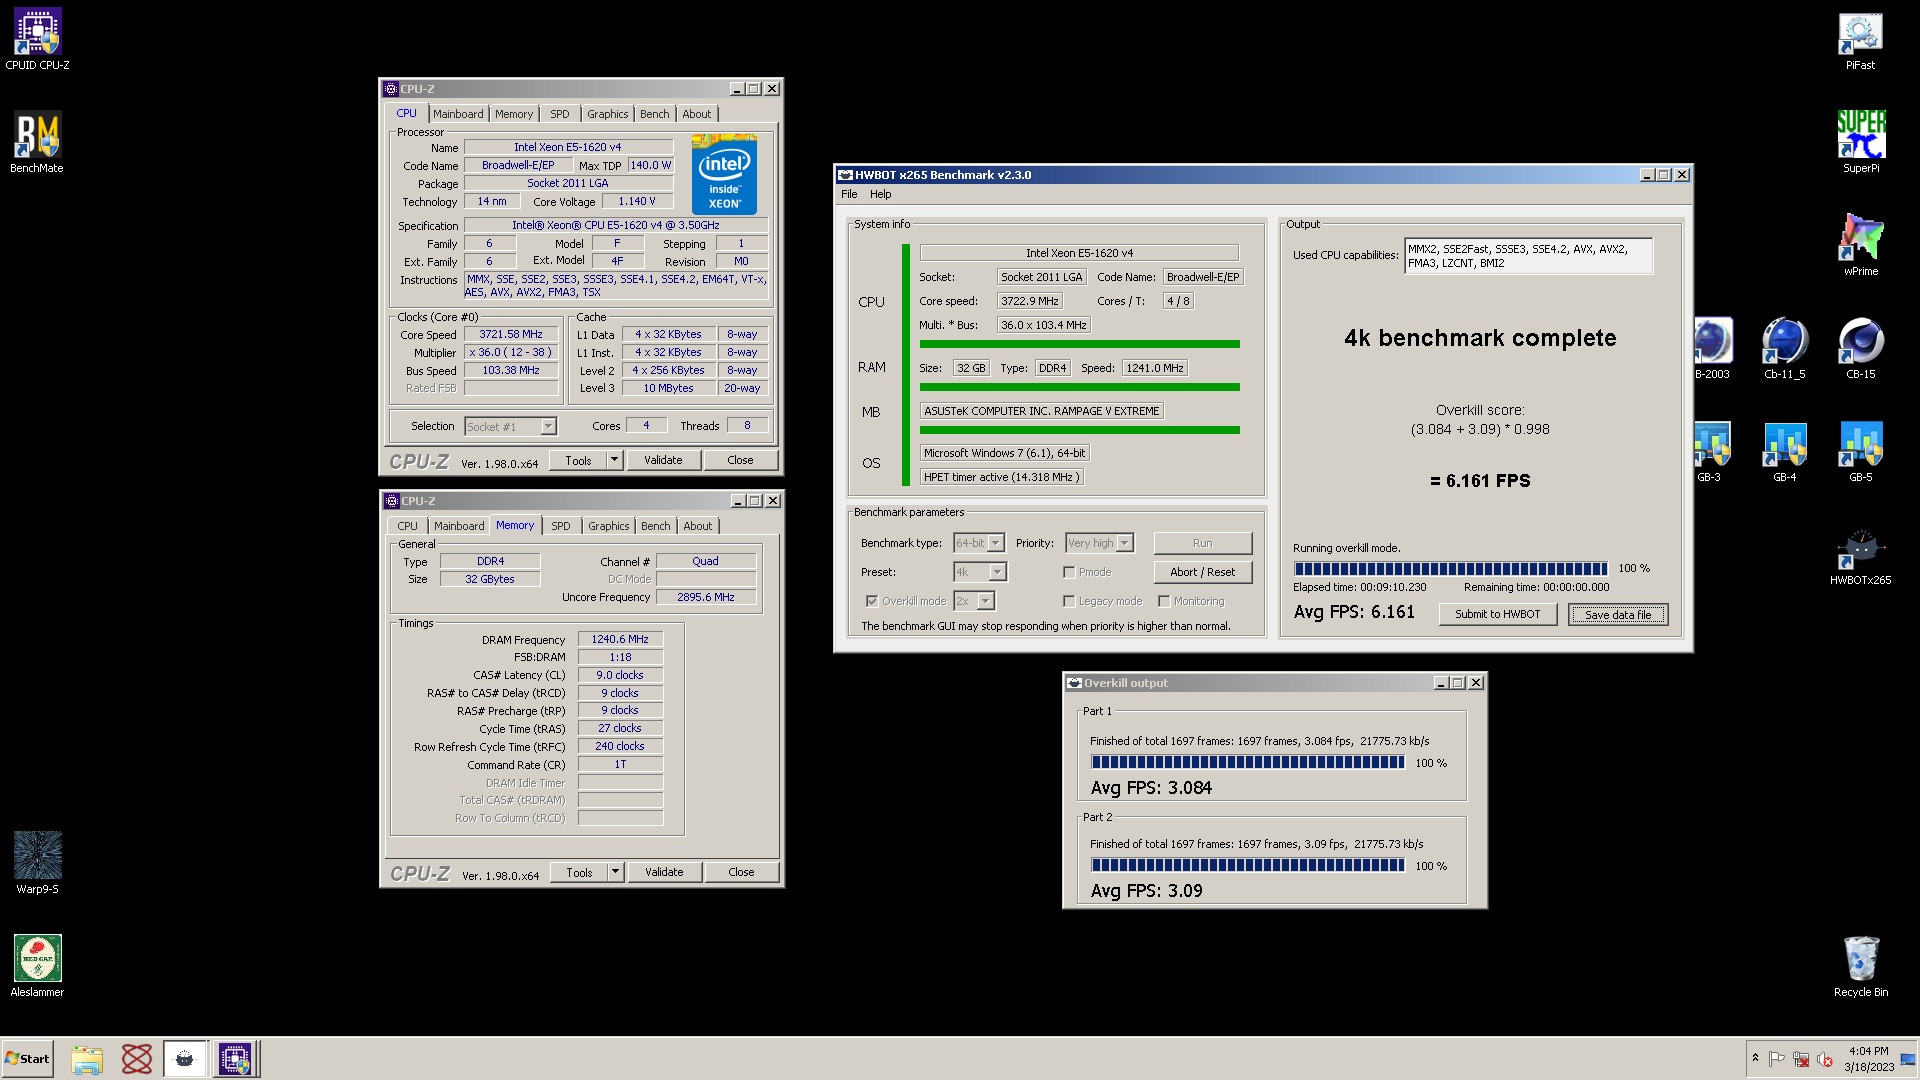The height and width of the screenshot is (1080, 1920).
Task: Toggle Pmode checkbox
Action: (x=1069, y=572)
